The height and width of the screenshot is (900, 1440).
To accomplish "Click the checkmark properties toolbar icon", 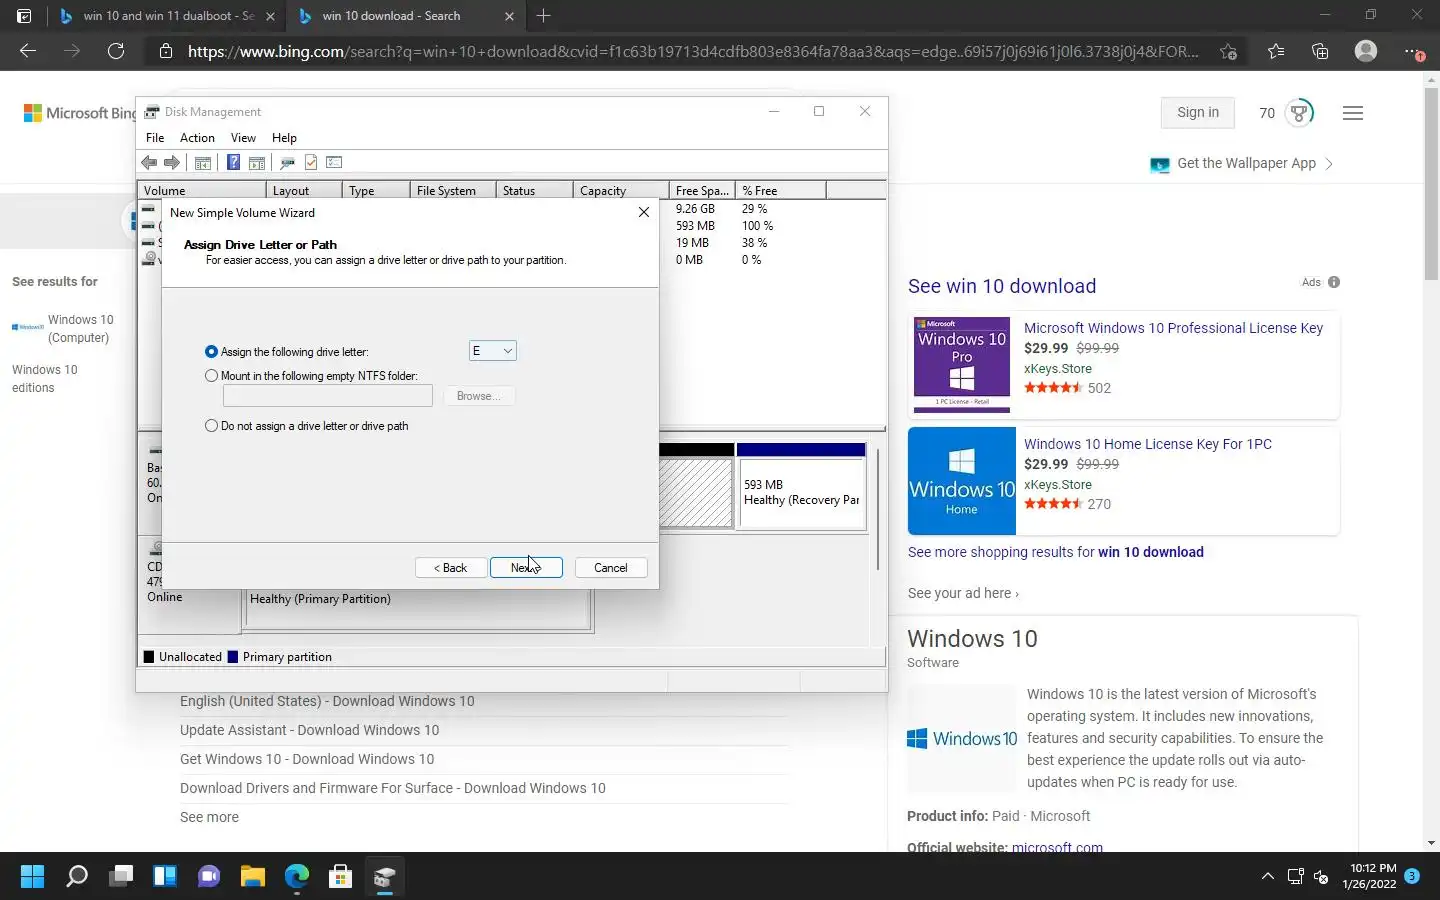I will [x=311, y=162].
